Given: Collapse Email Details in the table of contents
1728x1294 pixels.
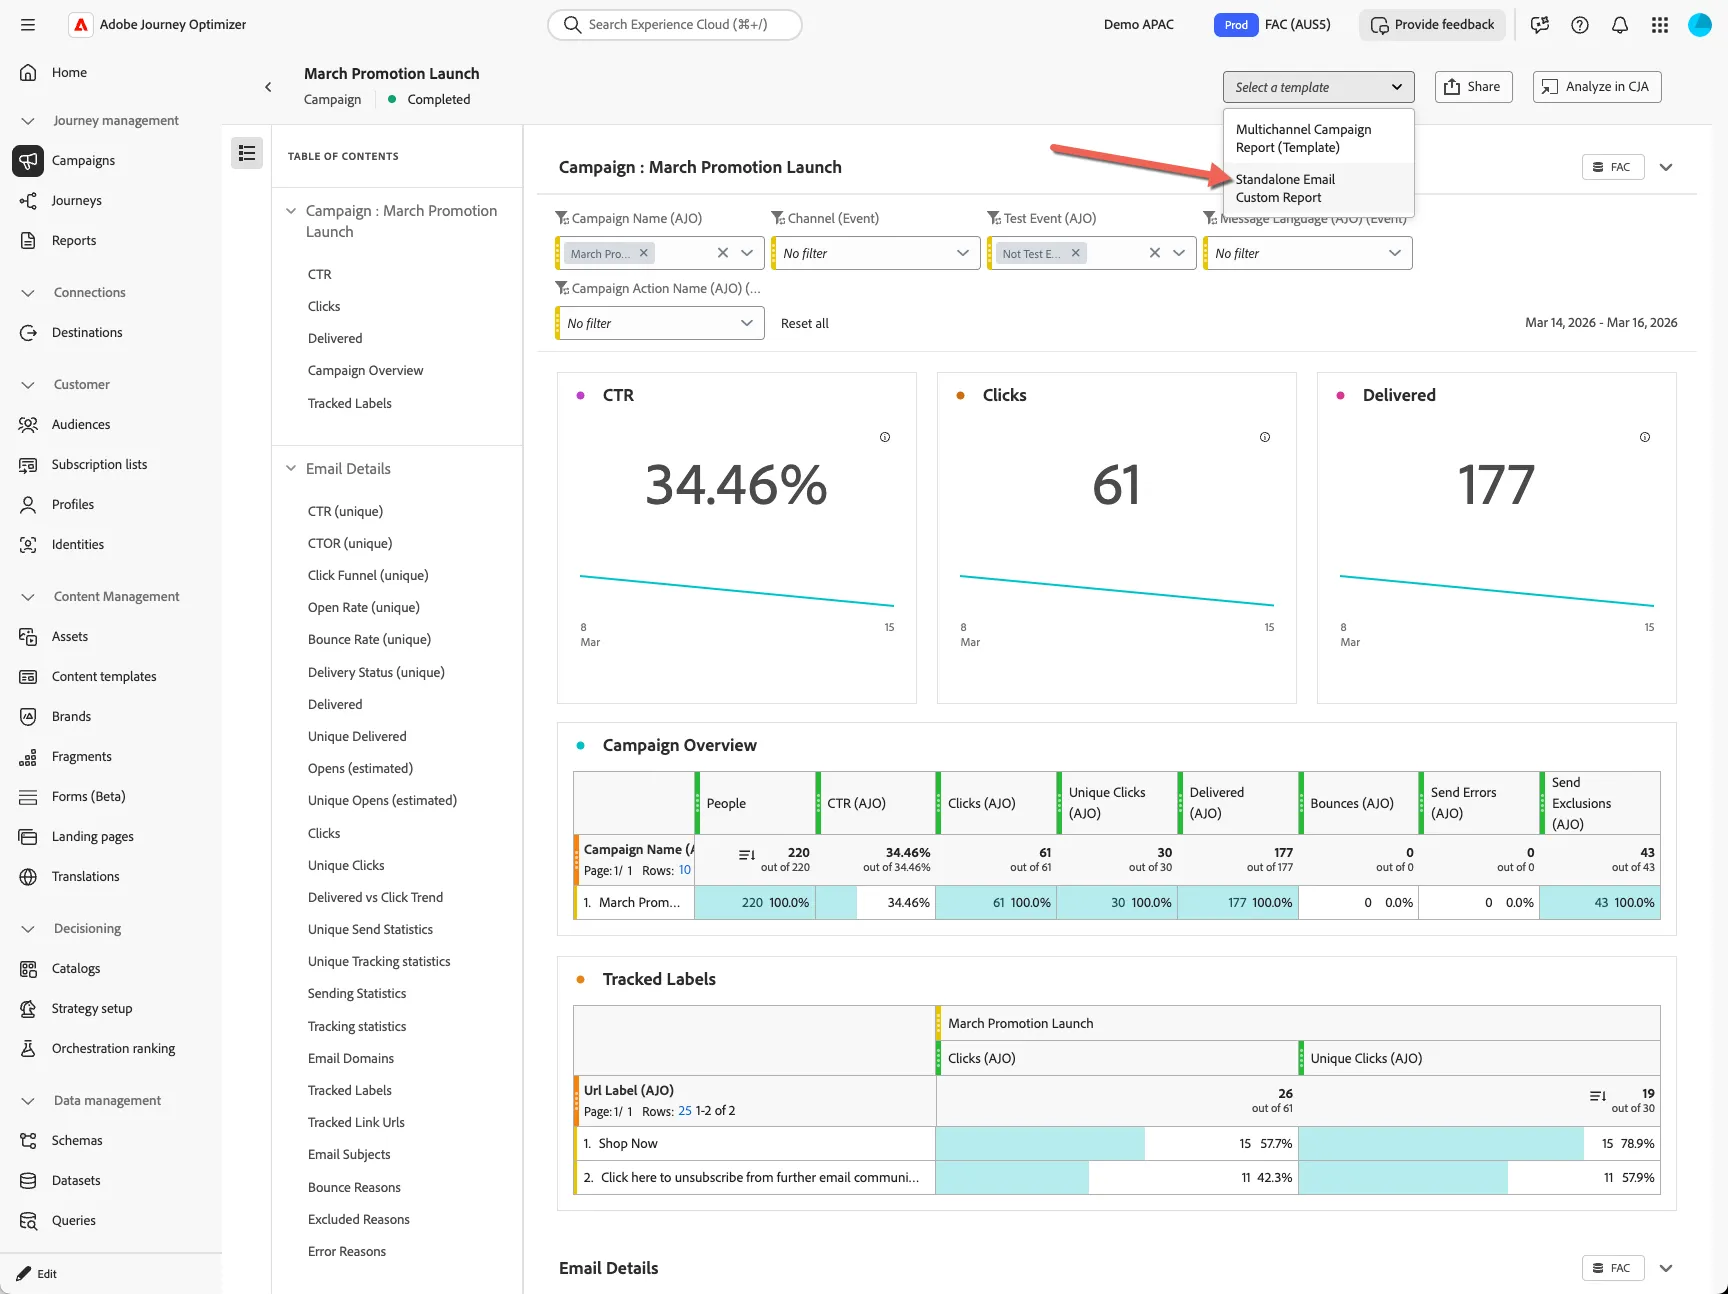Looking at the screenshot, I should point(291,468).
